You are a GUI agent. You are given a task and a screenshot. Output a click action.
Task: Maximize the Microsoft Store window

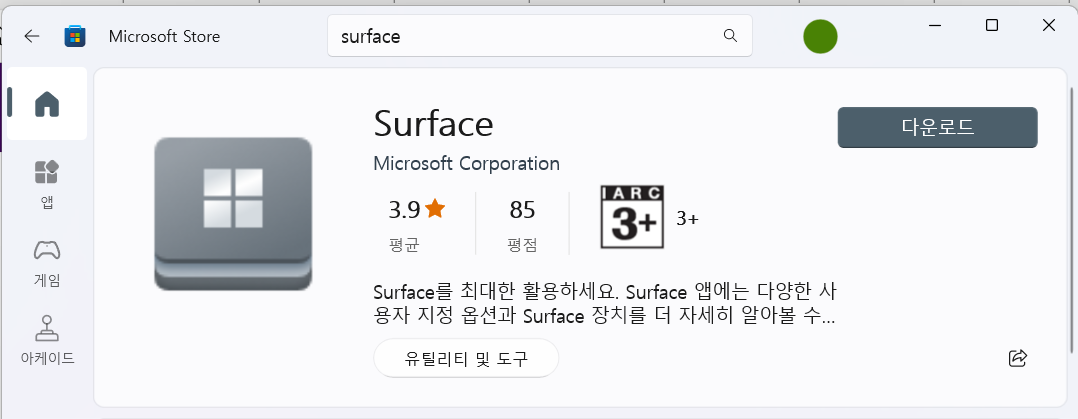pos(991,25)
